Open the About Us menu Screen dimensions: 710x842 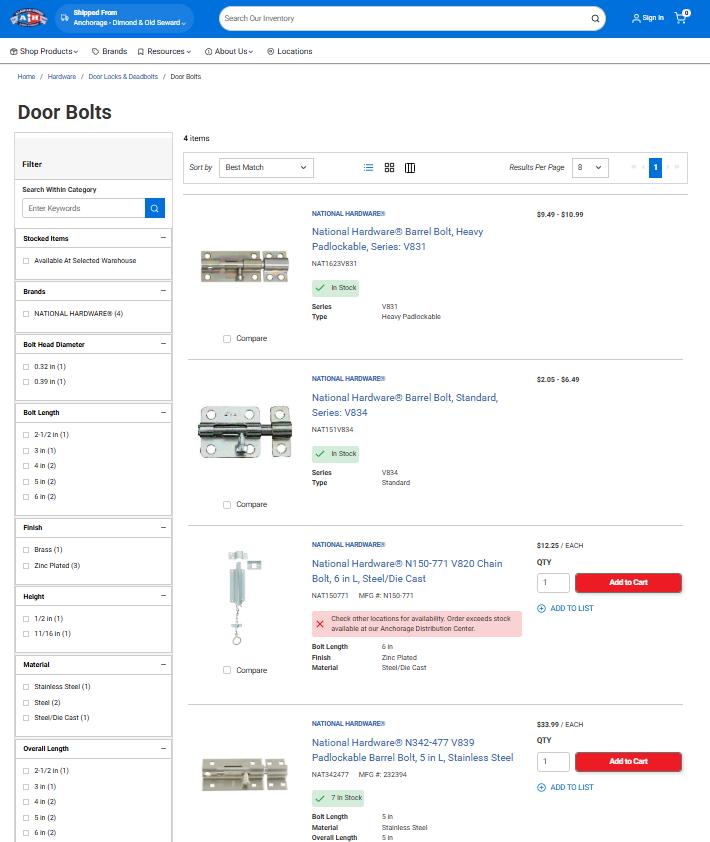[229, 52]
